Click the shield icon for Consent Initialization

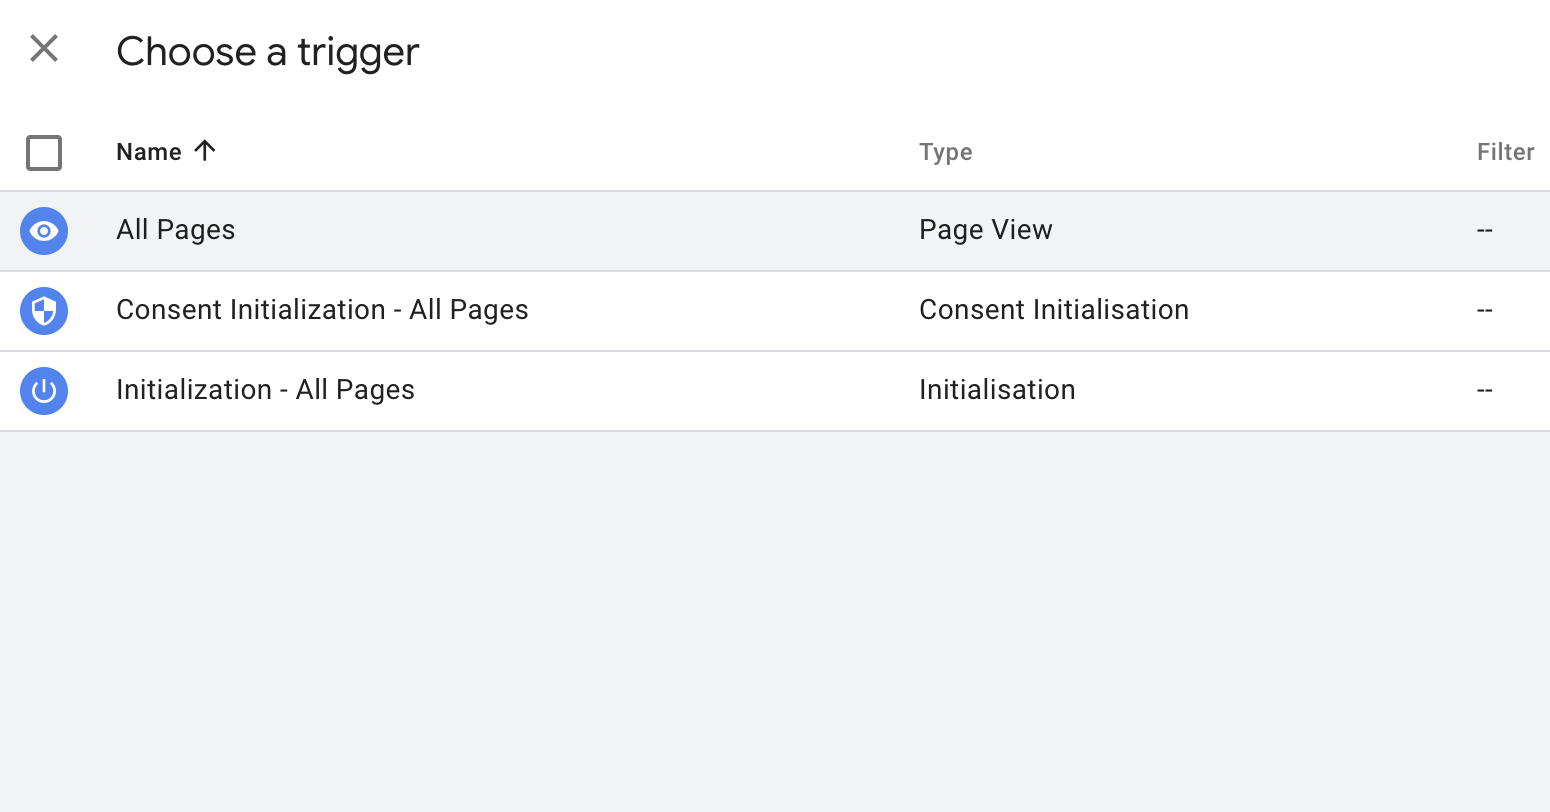pos(44,311)
